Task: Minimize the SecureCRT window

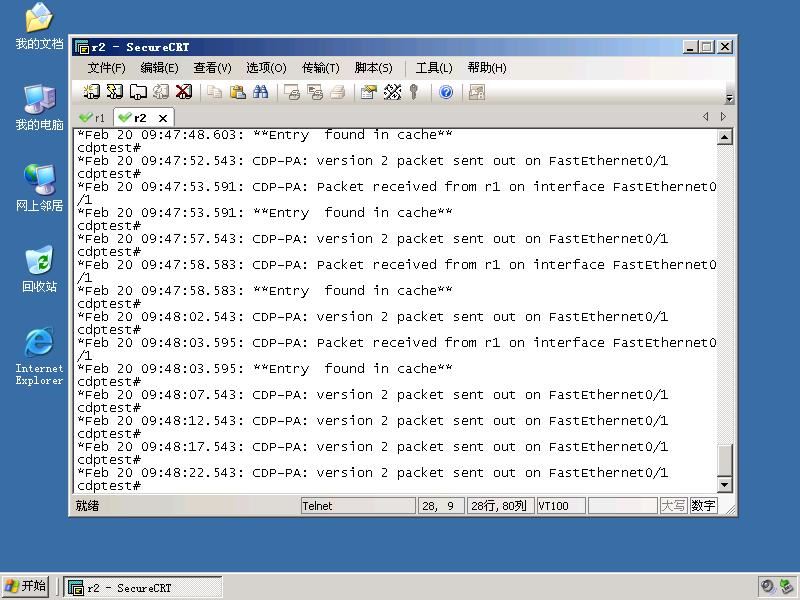Action: (x=690, y=47)
